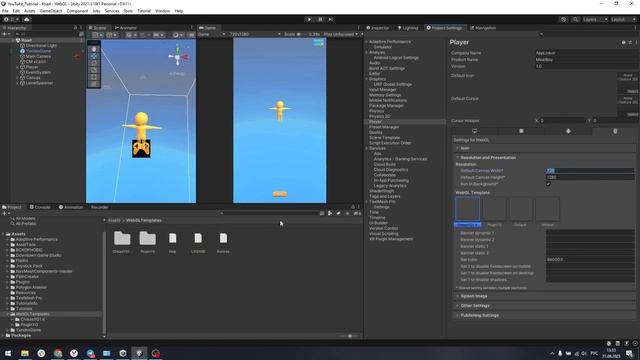Open the Layers dropdown

(x=595, y=19)
